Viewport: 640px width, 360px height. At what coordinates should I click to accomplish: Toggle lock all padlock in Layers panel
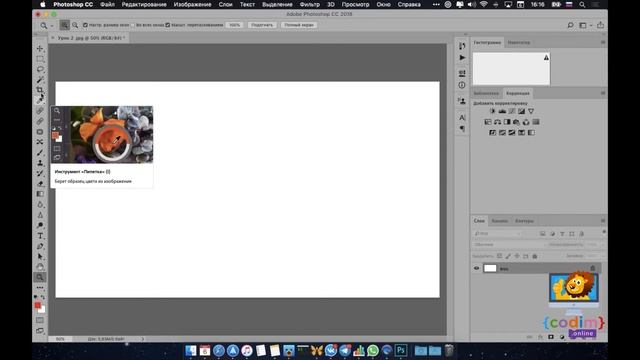[535, 256]
